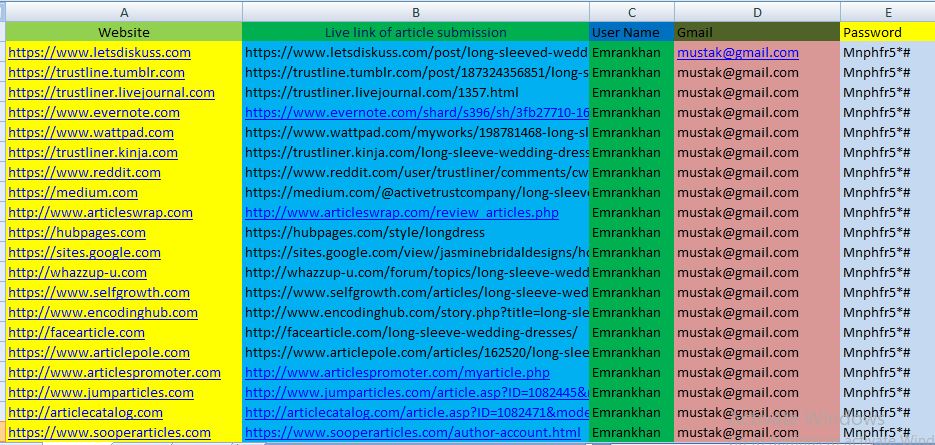Click the 'Gmail' header cell

click(x=757, y=32)
